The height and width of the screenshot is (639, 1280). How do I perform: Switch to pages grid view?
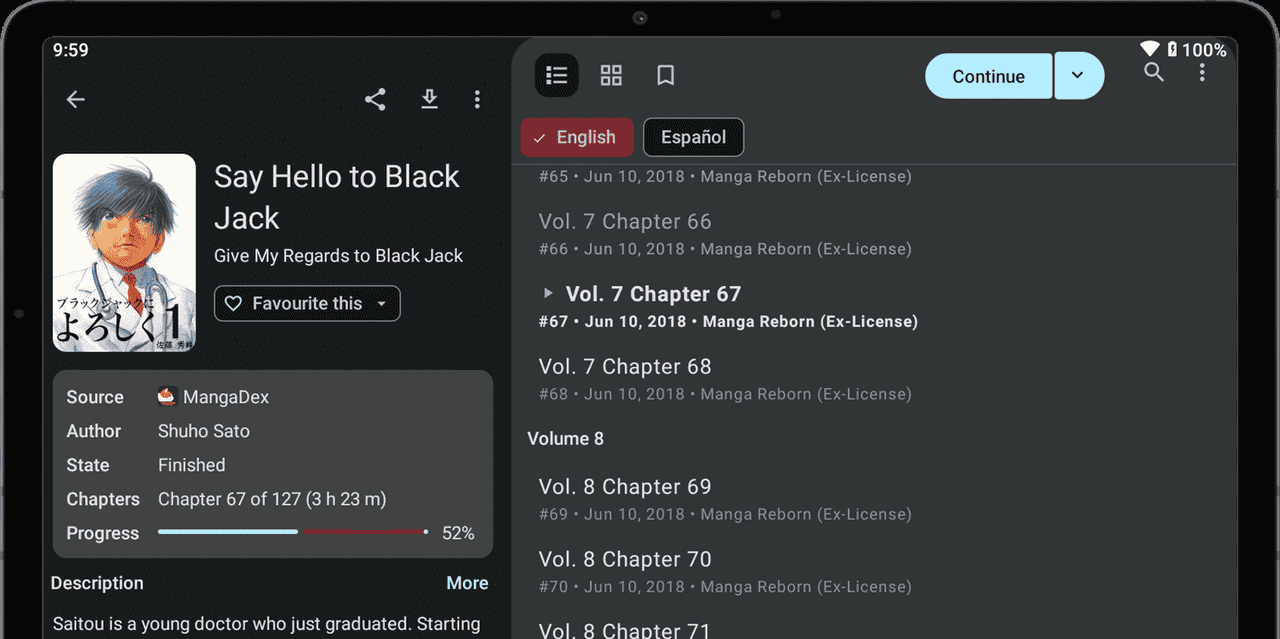[x=611, y=76]
